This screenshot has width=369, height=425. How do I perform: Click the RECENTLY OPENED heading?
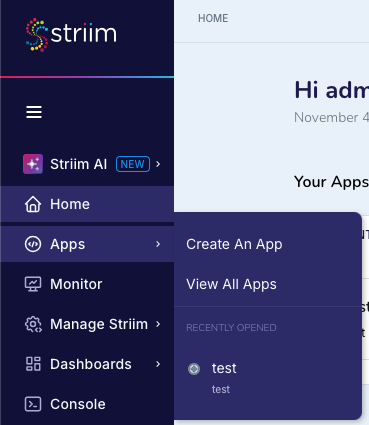[x=231, y=328]
